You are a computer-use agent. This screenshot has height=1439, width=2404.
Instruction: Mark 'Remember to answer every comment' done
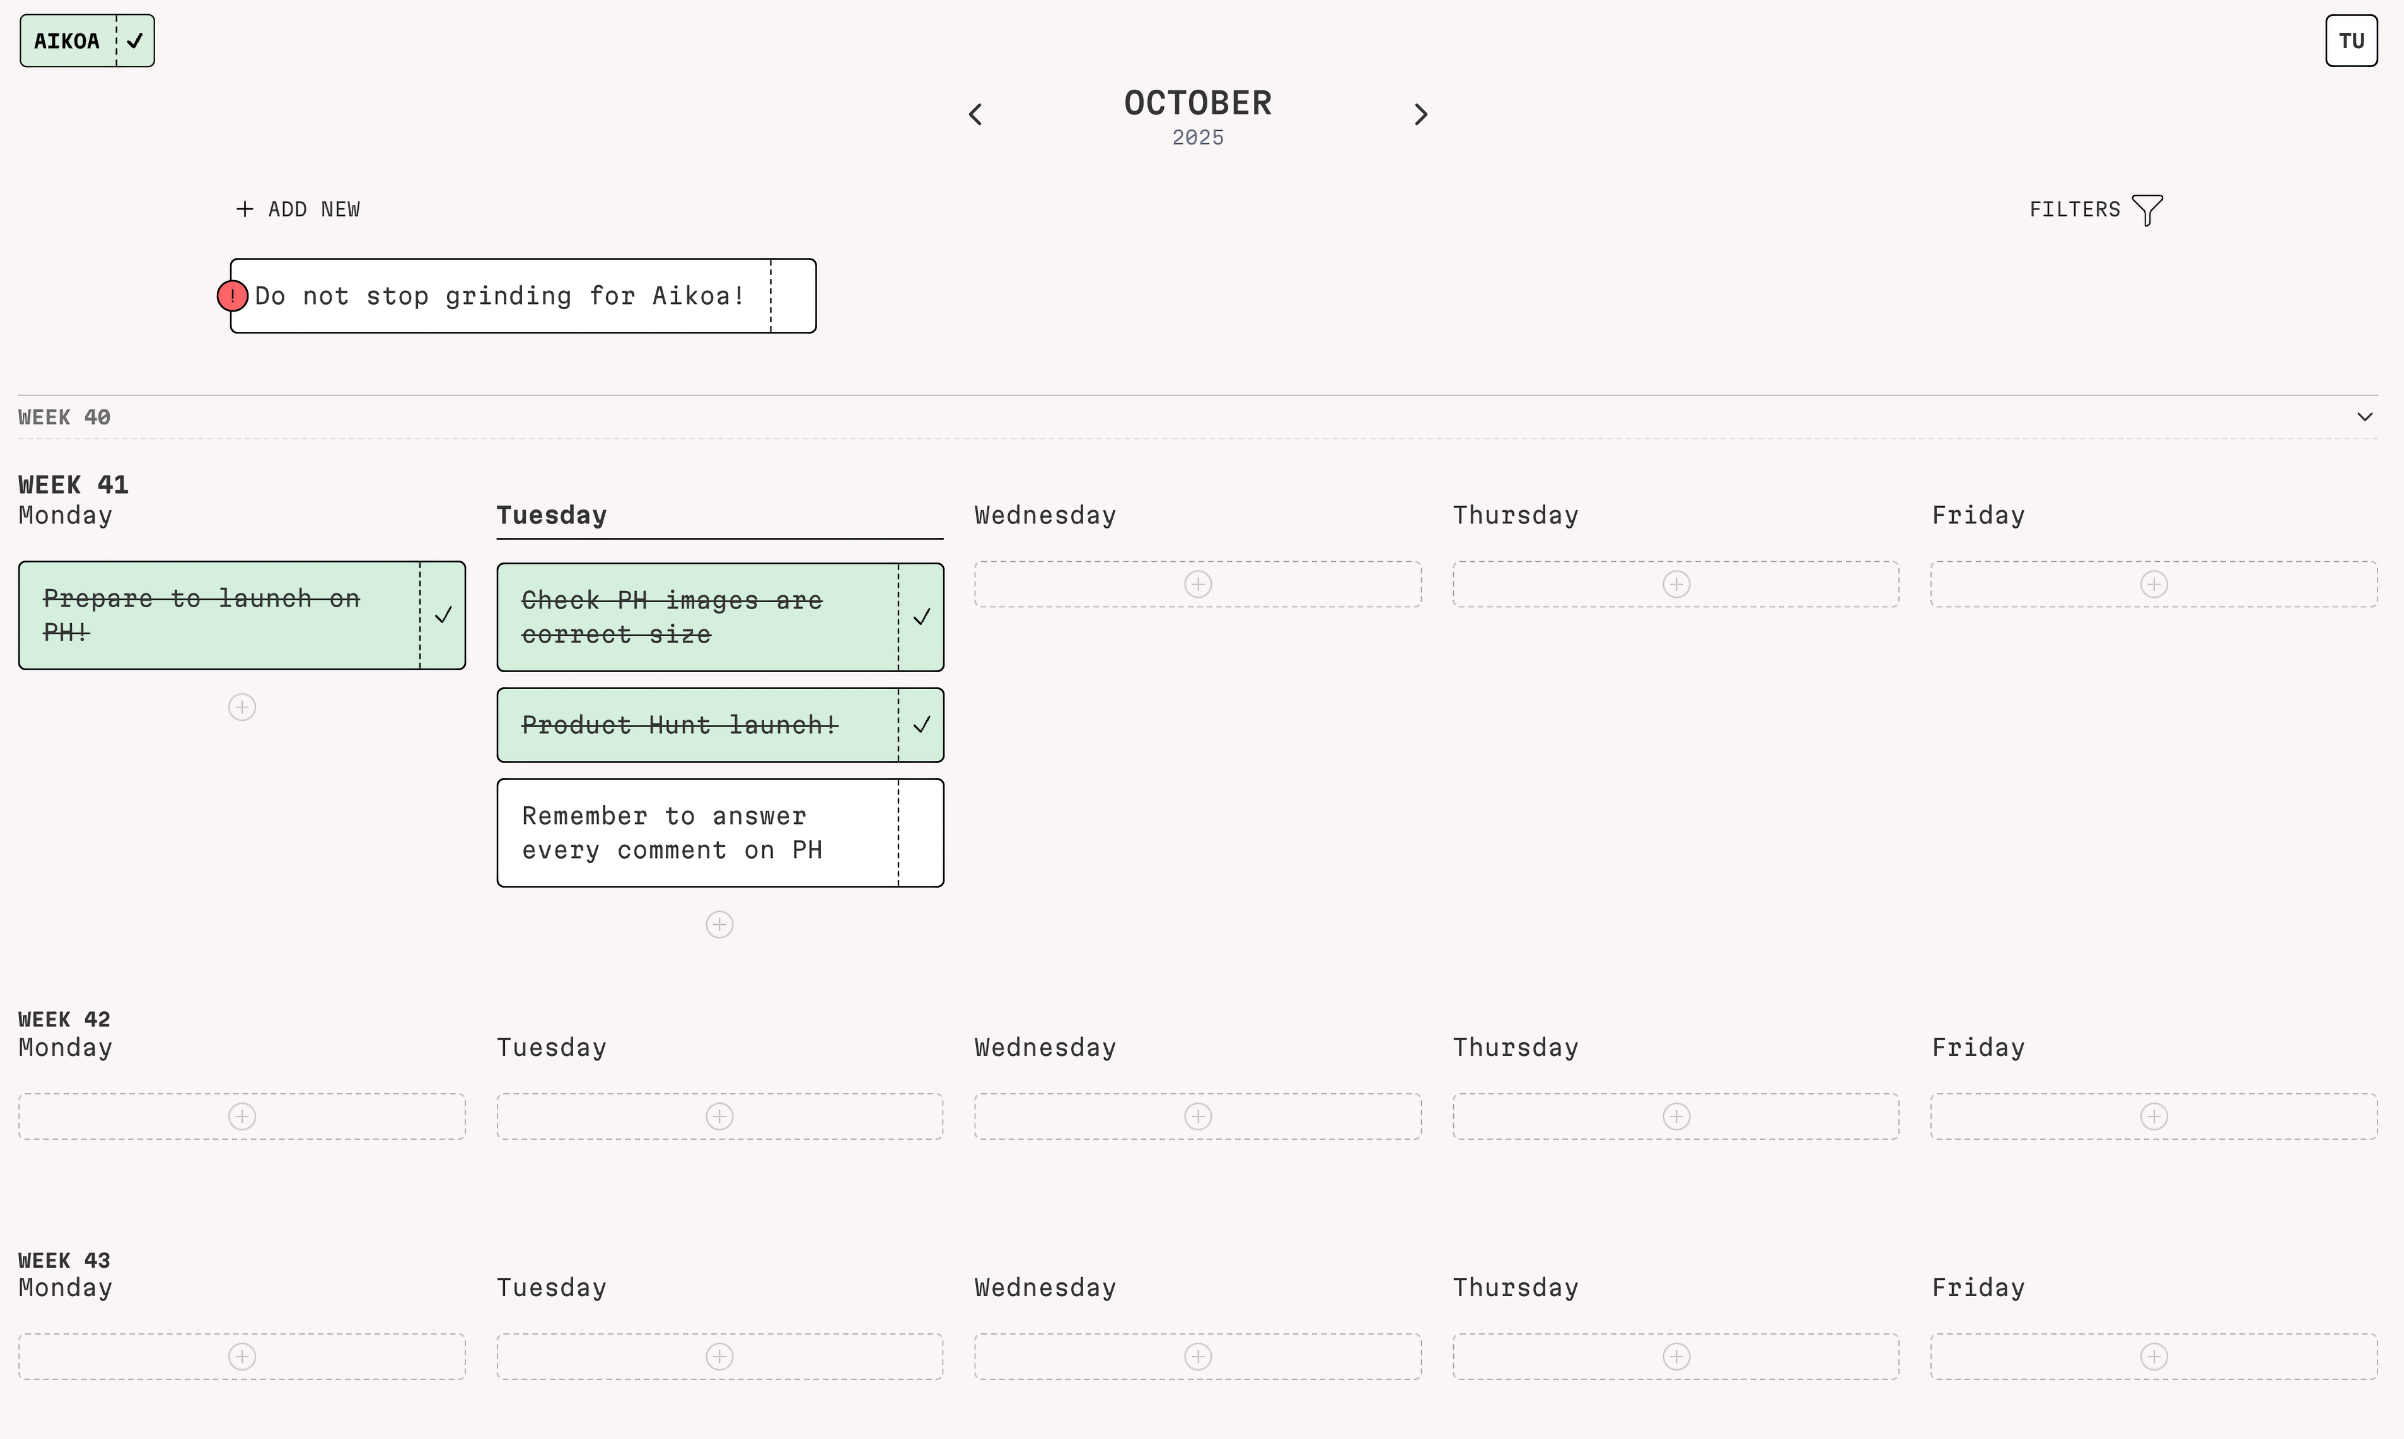921,833
